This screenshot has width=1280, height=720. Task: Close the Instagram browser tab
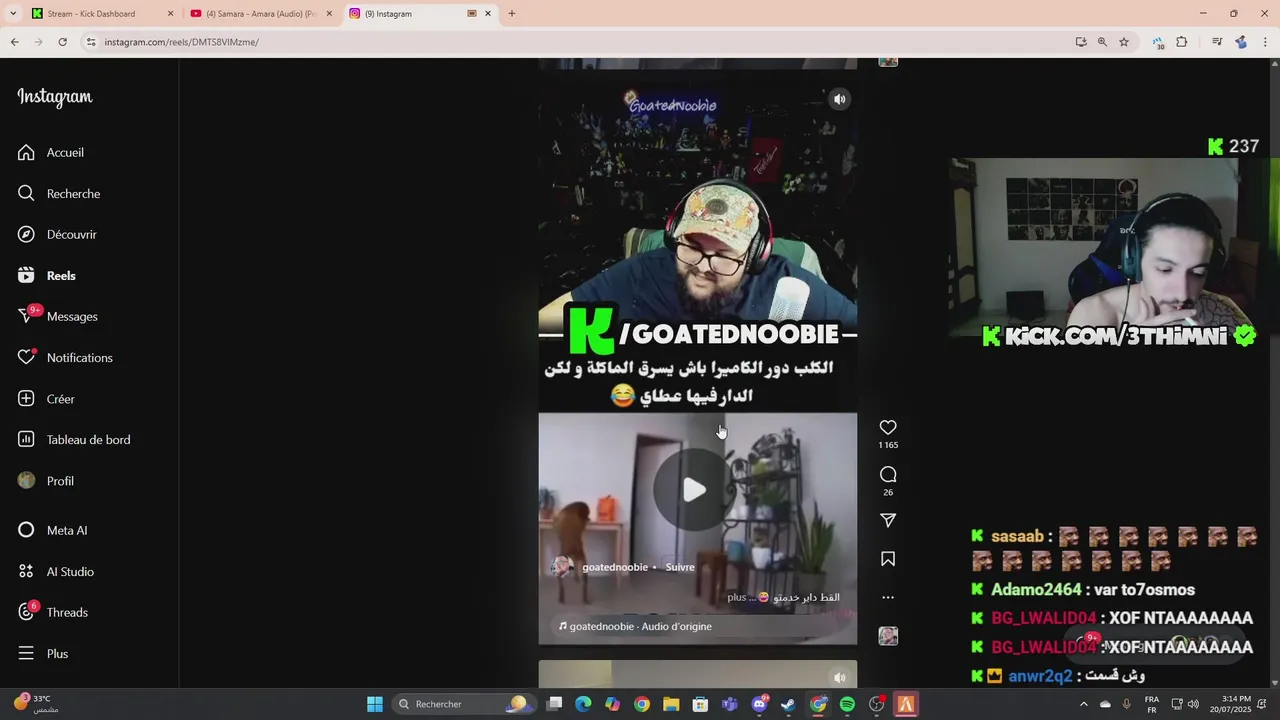pos(488,14)
